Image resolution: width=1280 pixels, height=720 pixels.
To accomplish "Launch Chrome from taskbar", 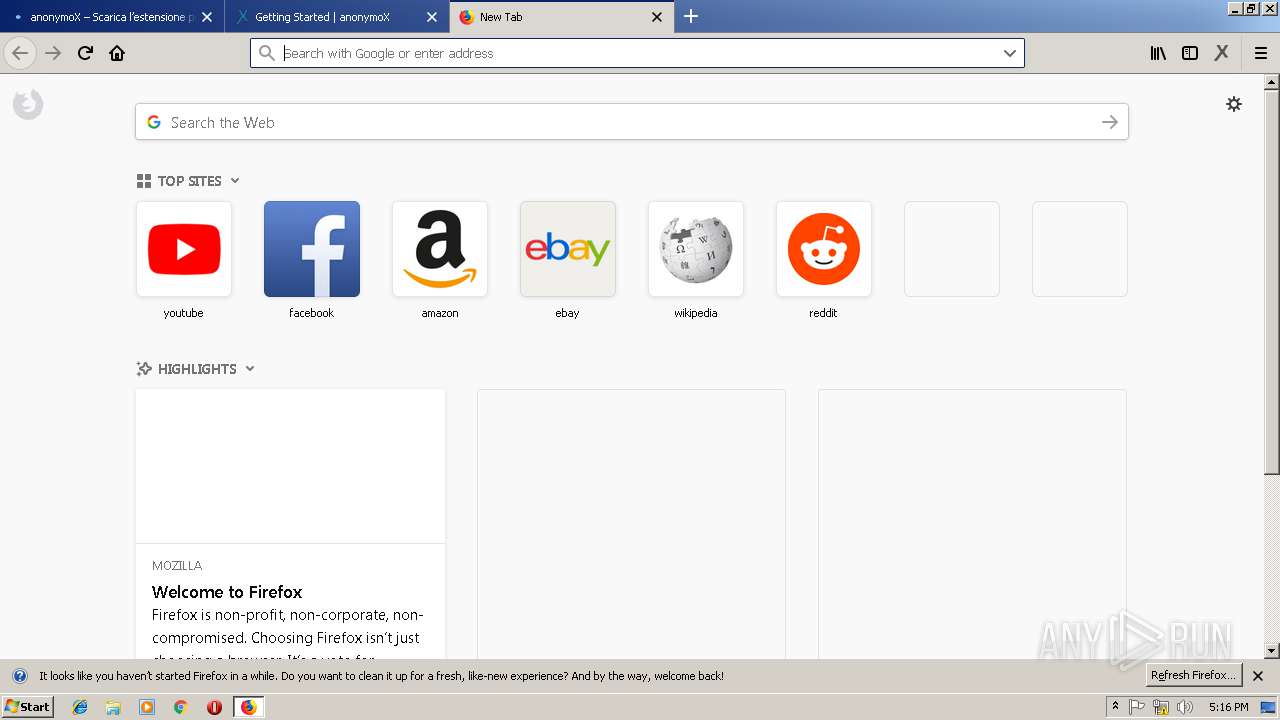I will click(180, 707).
